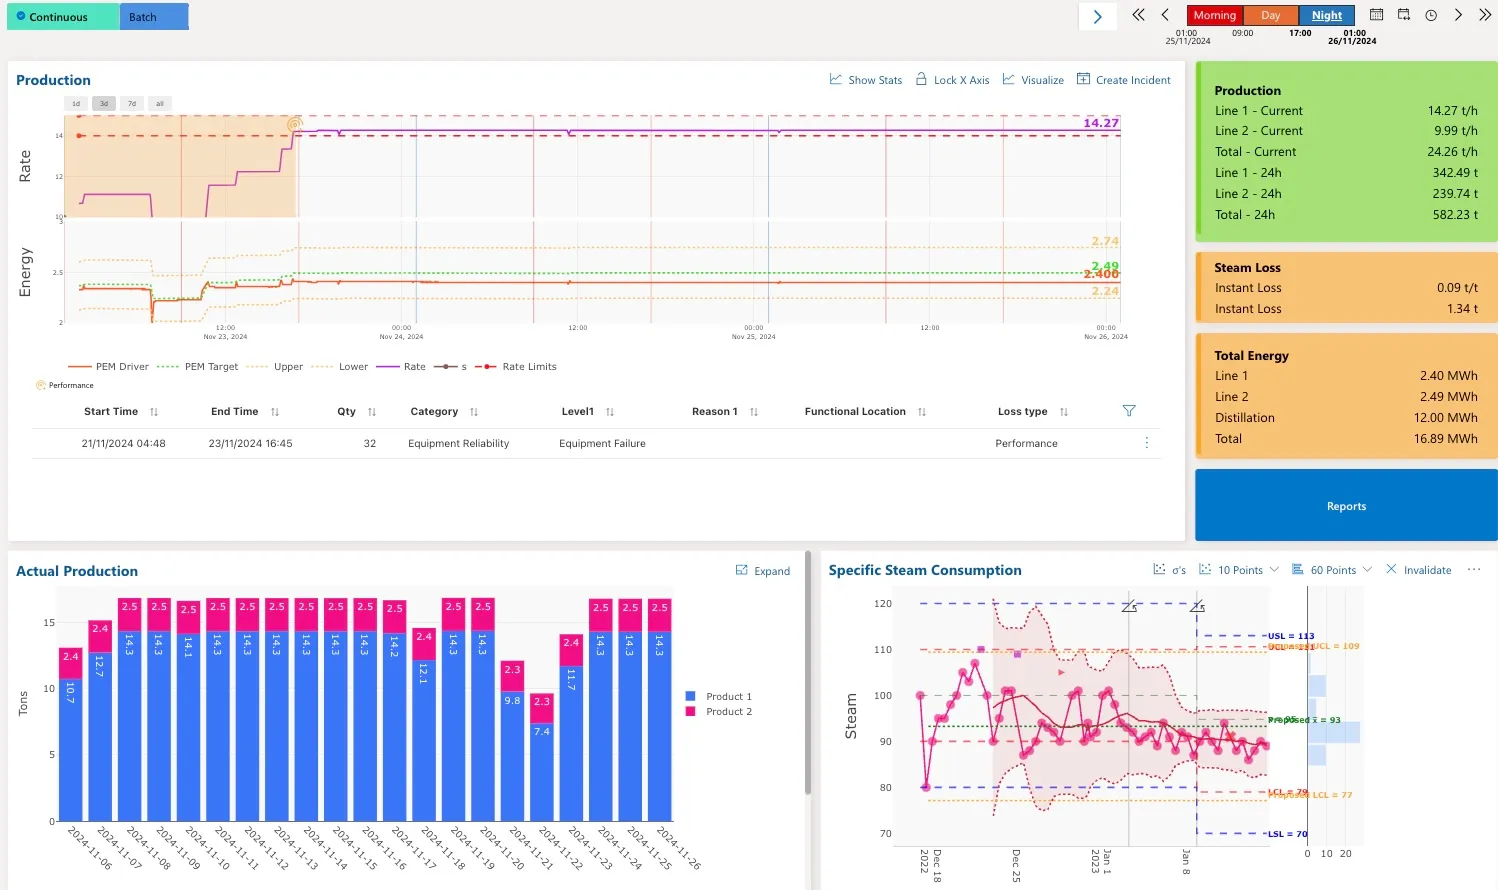Click the Performance marker on the Rate chart
Image resolution: width=1498 pixels, height=890 pixels.
(294, 125)
